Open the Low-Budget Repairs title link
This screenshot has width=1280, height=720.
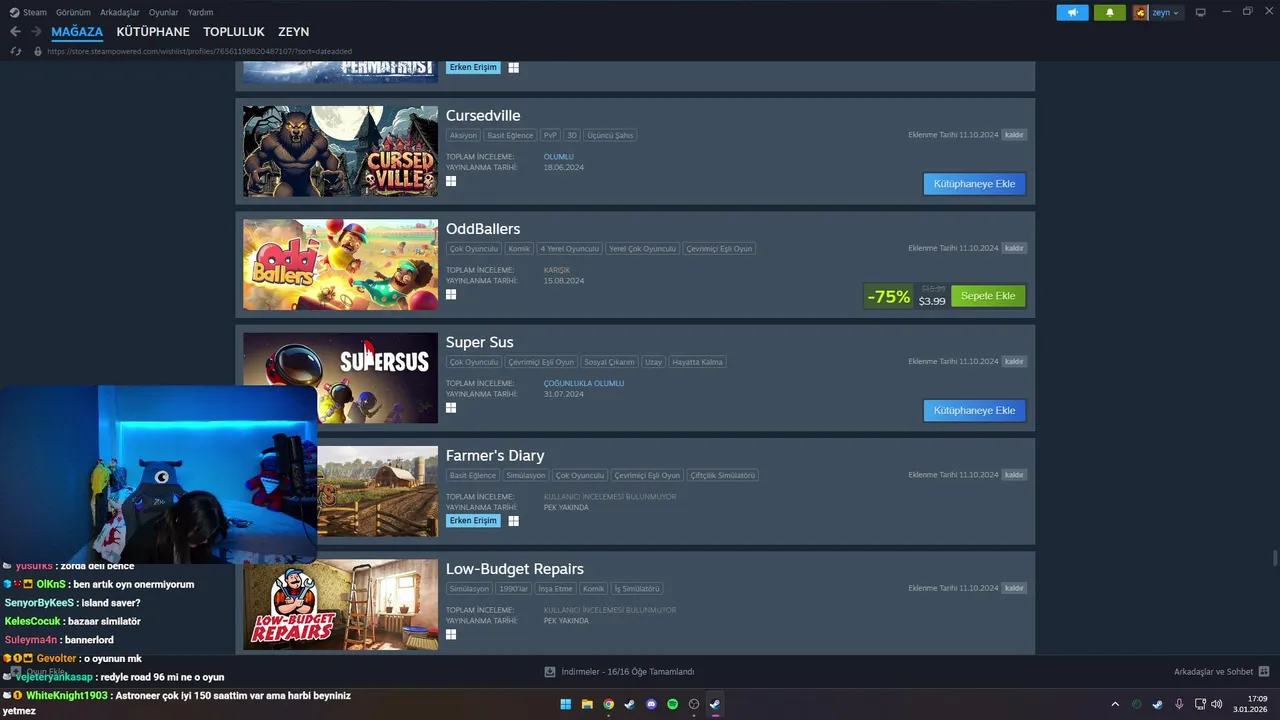coord(515,569)
